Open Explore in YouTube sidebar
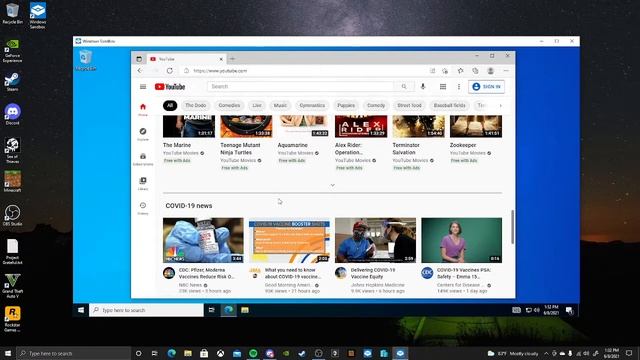This screenshot has height=360, width=640. (x=143, y=134)
